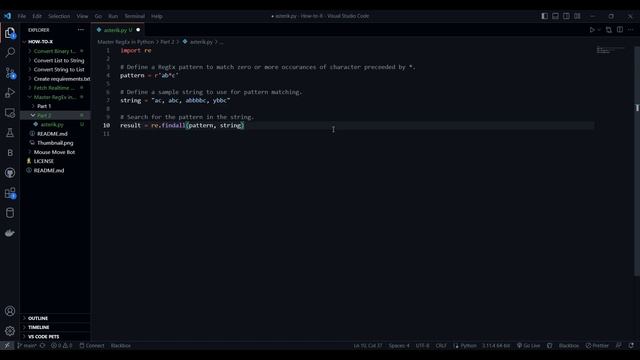Toggle the secondary side bar layout icon
The image size is (640, 360).
point(566,16)
